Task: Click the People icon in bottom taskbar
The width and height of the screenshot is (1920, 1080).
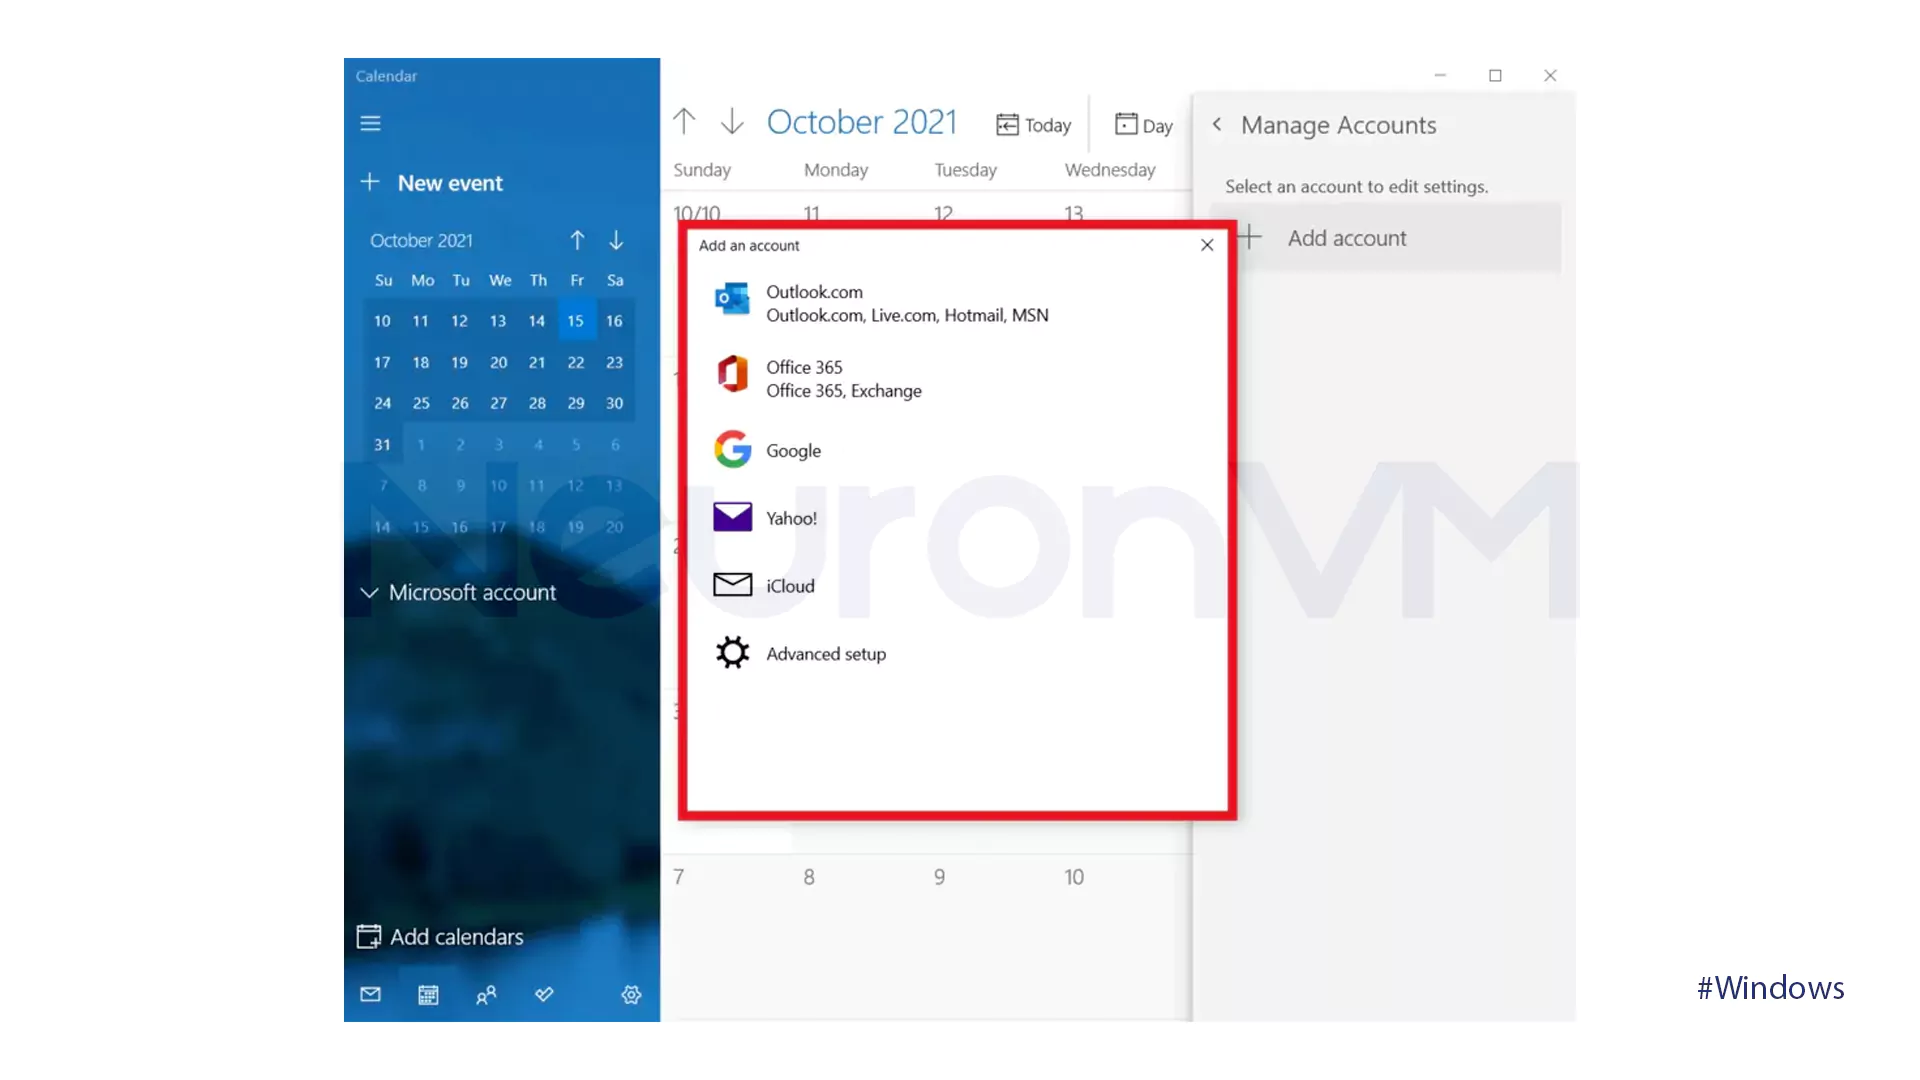Action: [485, 994]
